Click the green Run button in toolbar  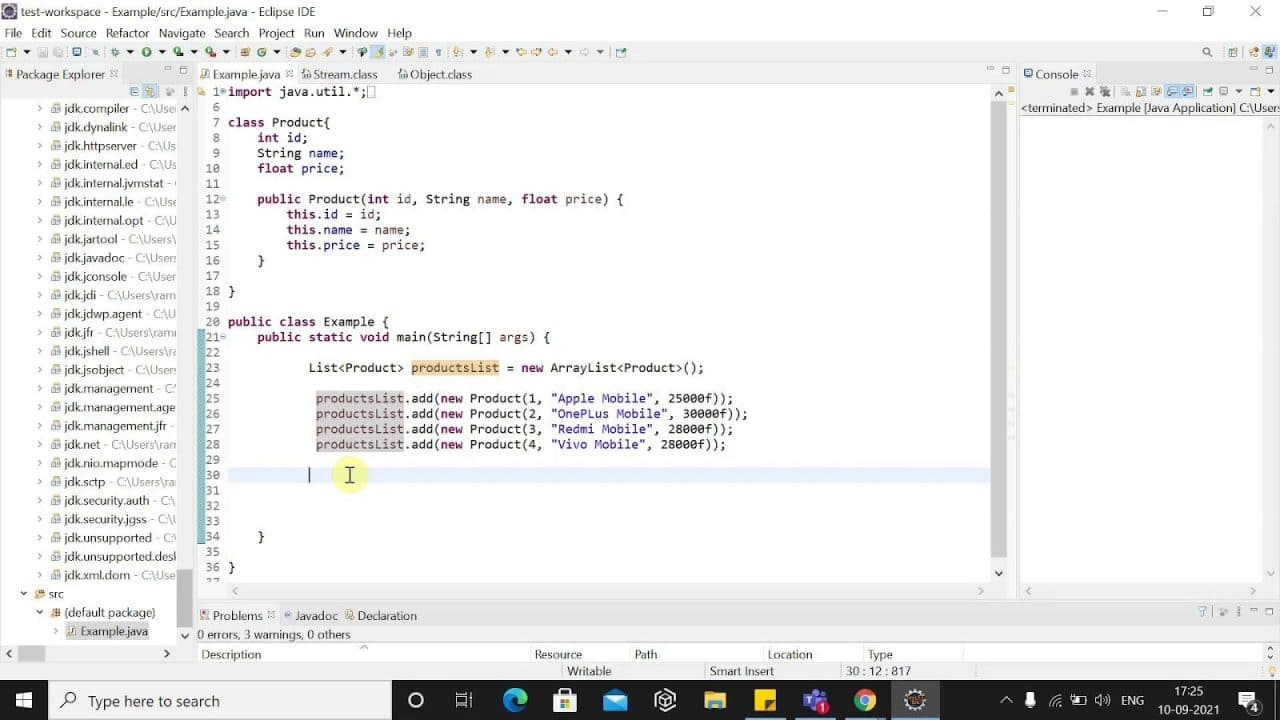coord(146,52)
